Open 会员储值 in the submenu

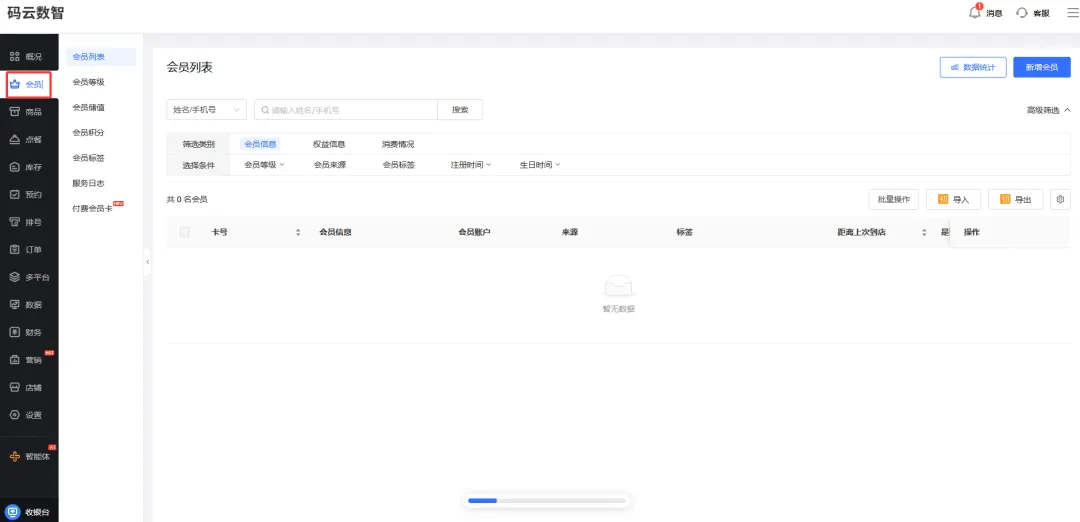point(88,107)
